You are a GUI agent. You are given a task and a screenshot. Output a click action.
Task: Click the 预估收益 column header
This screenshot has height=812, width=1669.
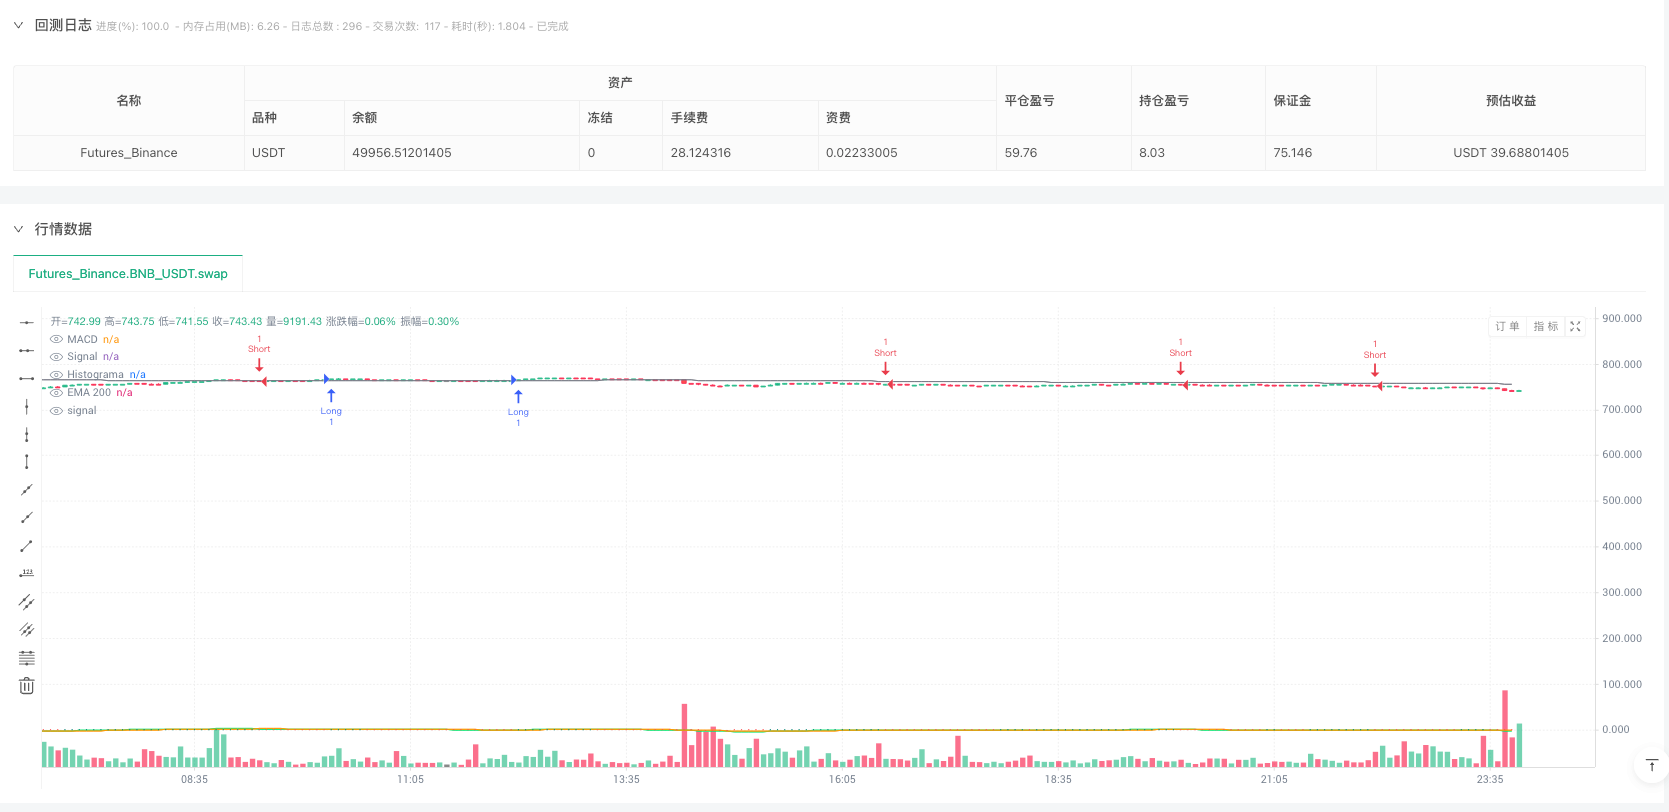(x=1511, y=101)
